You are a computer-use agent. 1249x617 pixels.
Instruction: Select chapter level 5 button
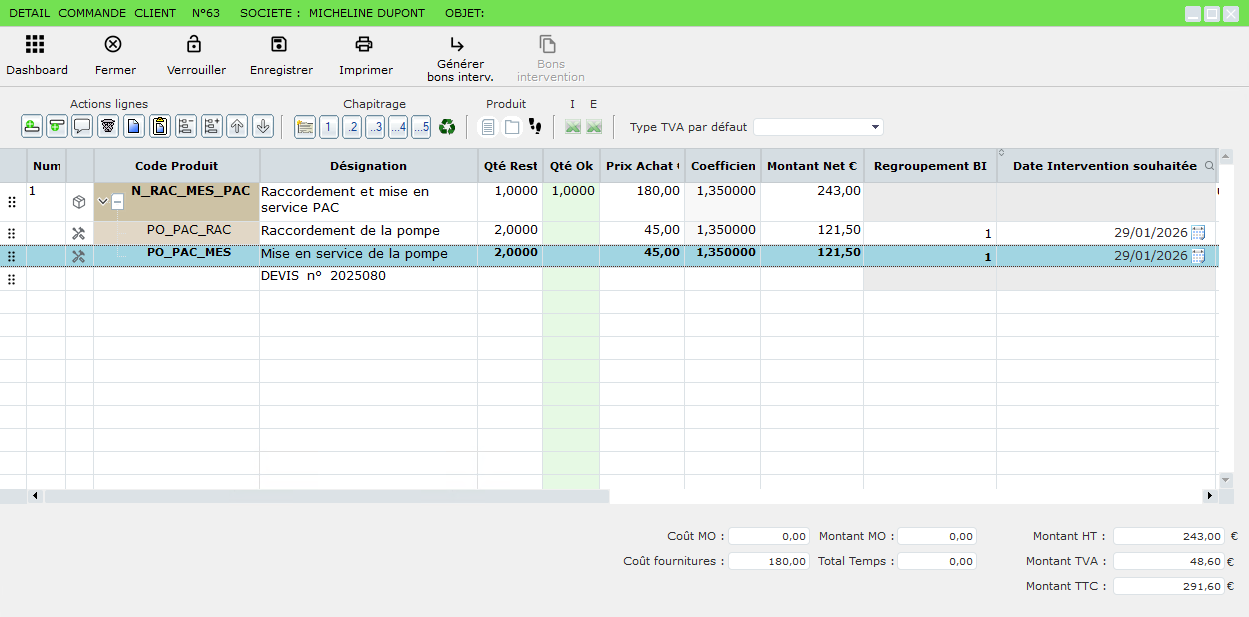pyautogui.click(x=421, y=127)
